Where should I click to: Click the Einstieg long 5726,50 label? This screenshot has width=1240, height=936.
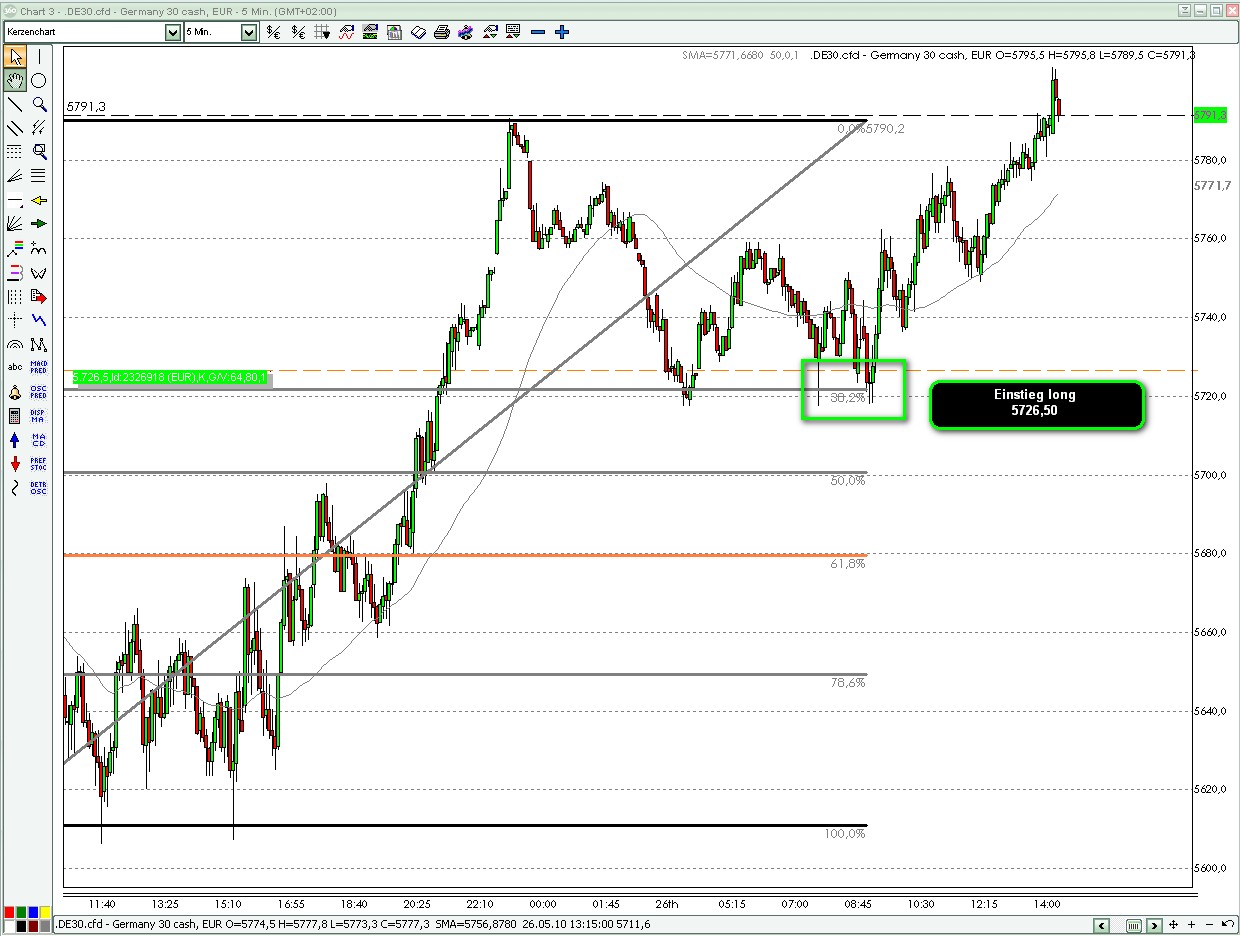coord(1035,403)
